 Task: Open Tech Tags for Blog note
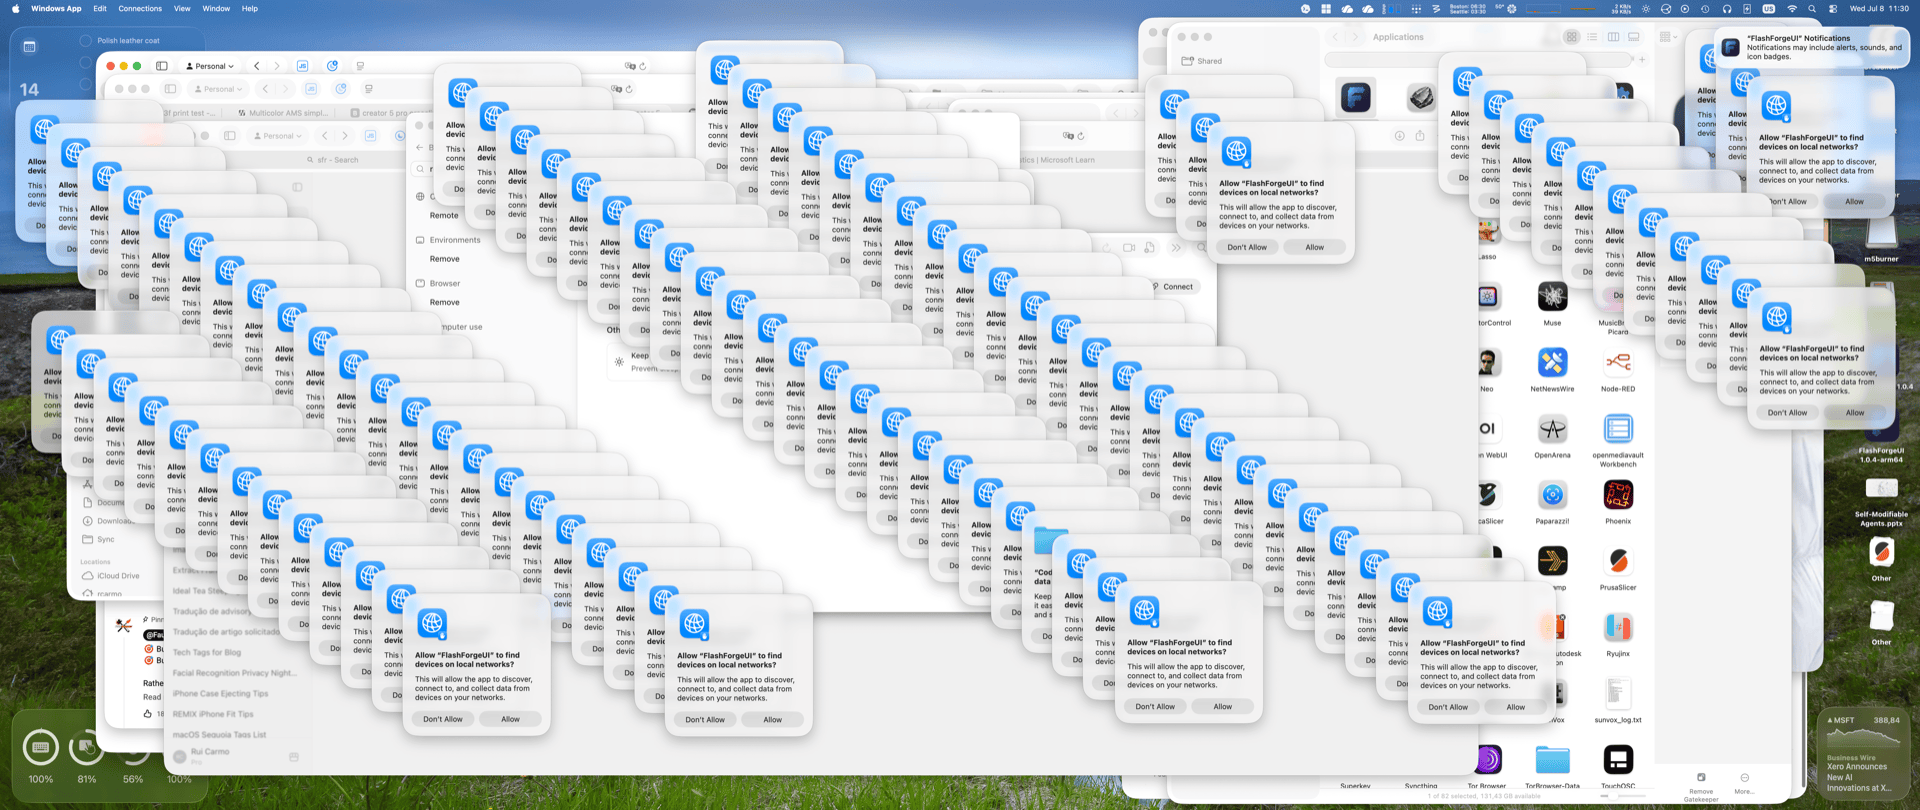coord(206,652)
